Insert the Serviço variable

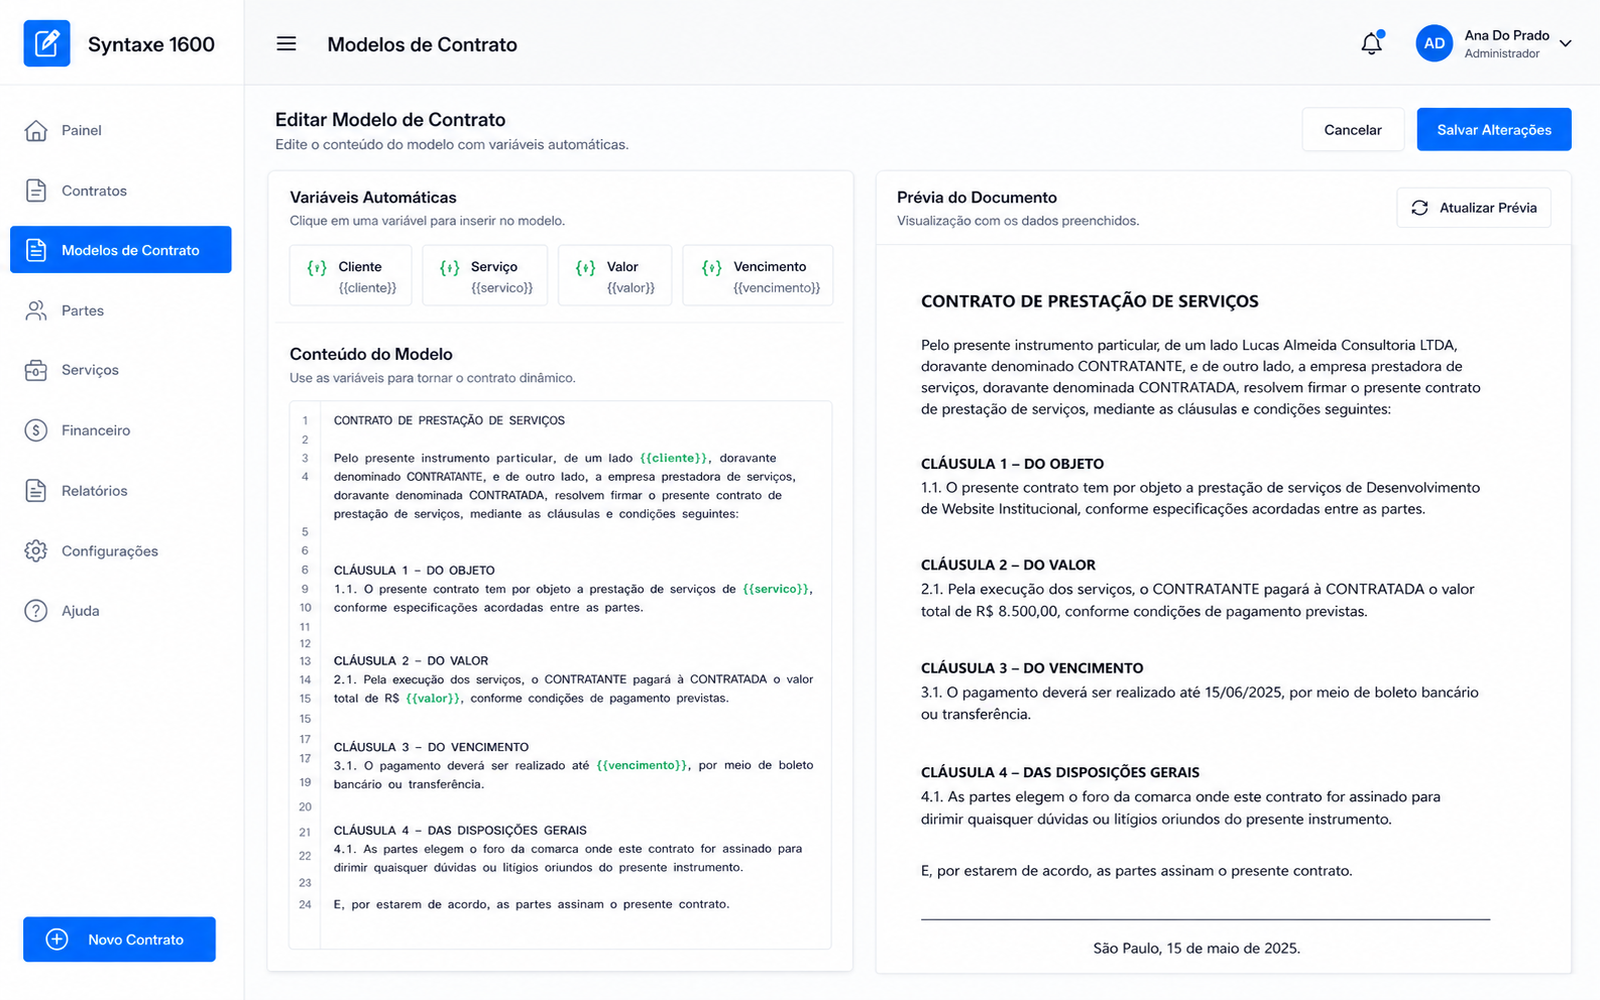coord(485,275)
